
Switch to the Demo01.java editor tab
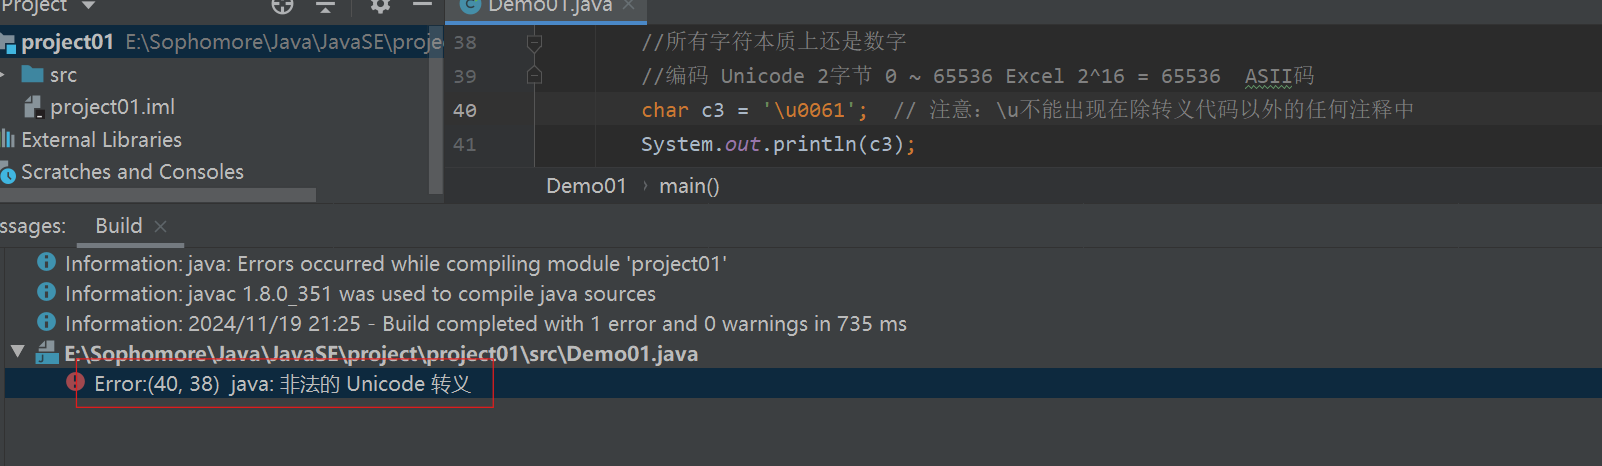tap(549, 7)
